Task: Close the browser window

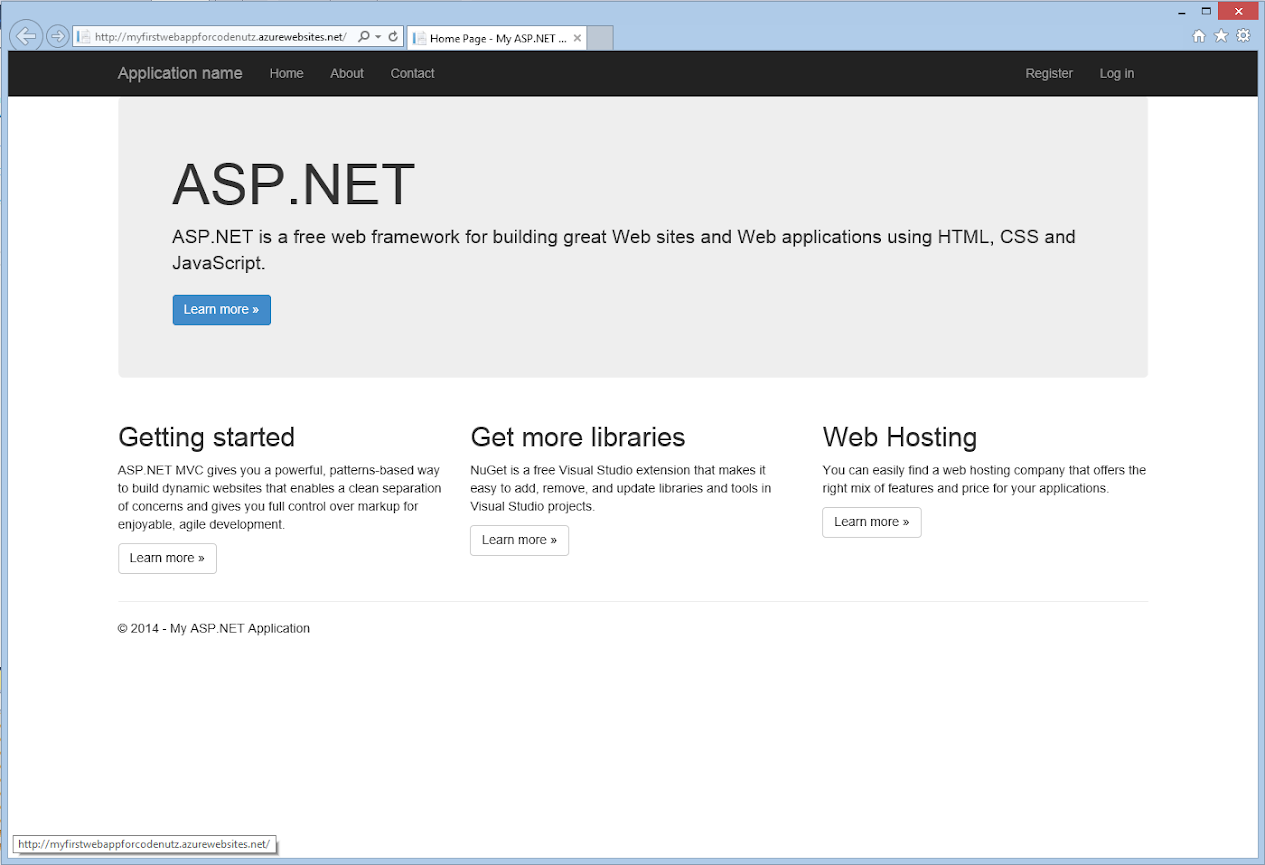Action: (1238, 11)
